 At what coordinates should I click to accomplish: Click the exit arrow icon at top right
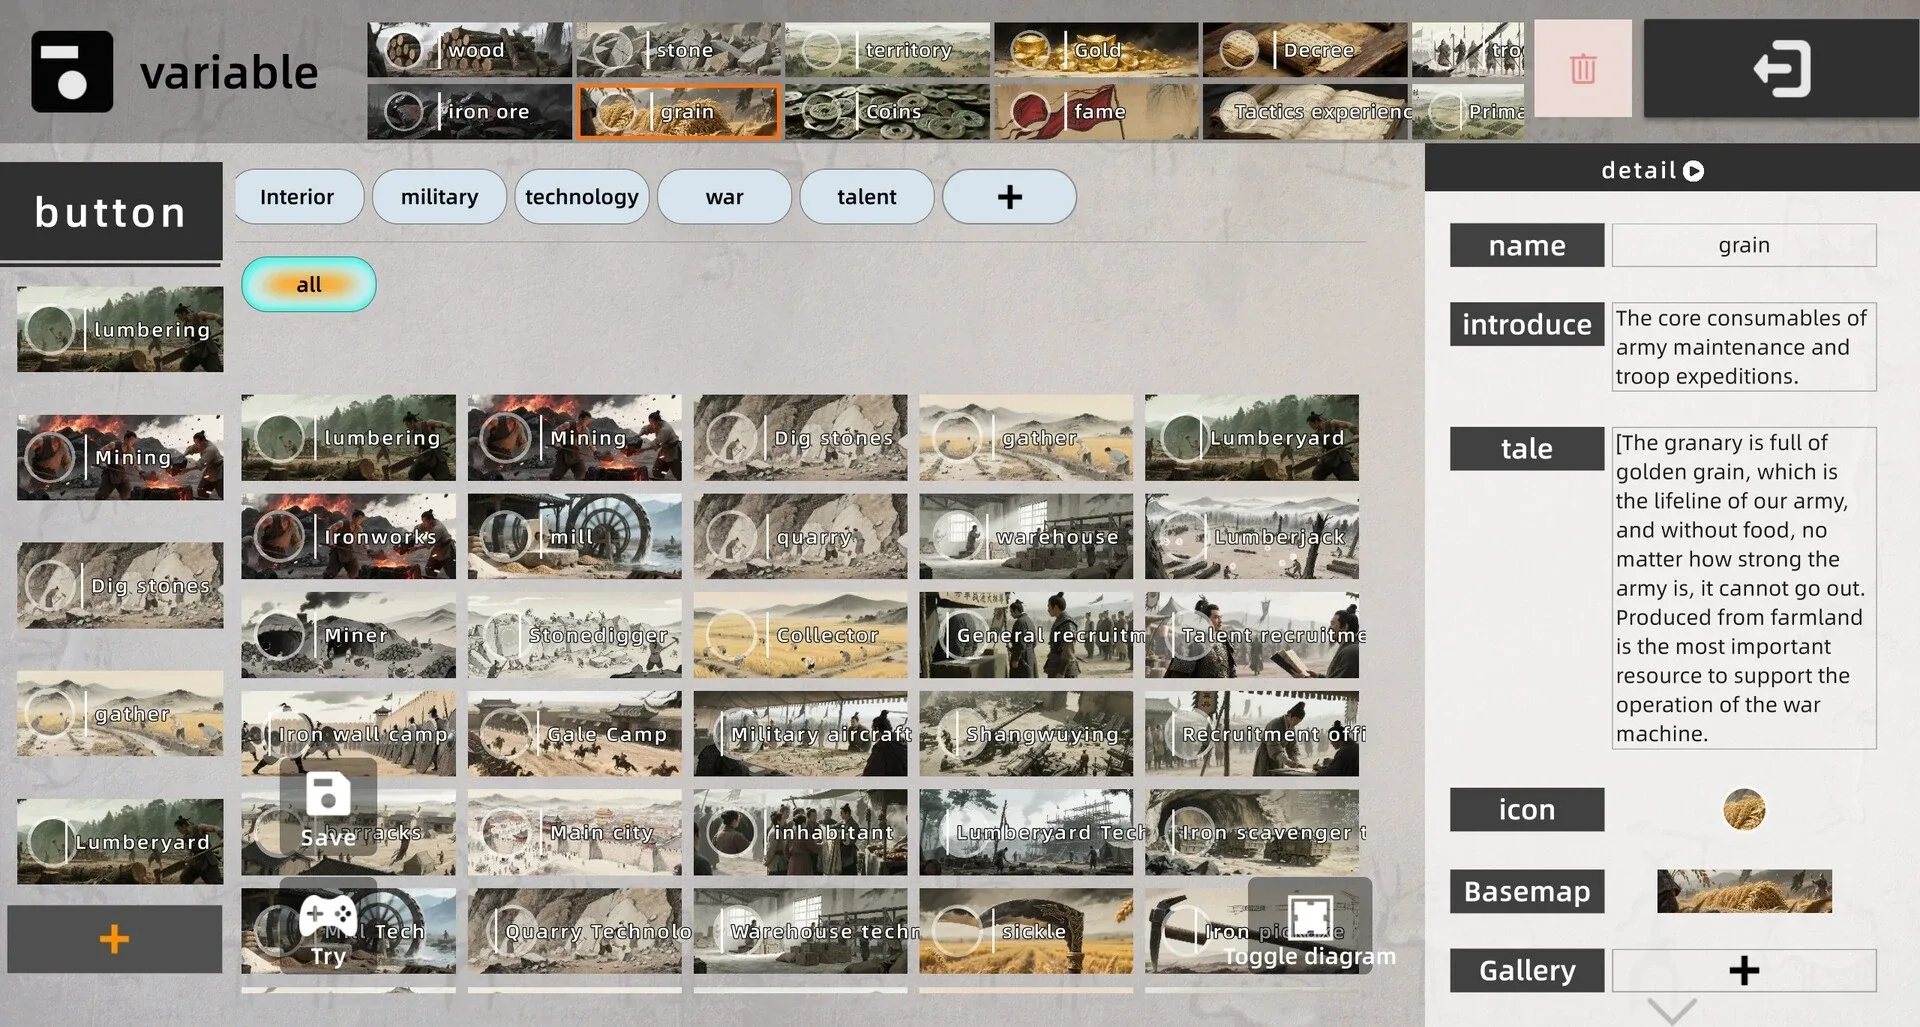pos(1781,69)
